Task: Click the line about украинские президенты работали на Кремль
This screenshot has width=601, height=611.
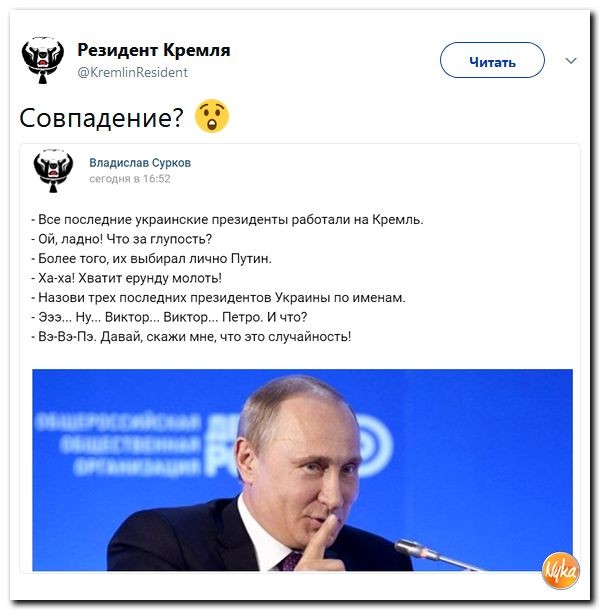Action: [x=227, y=220]
